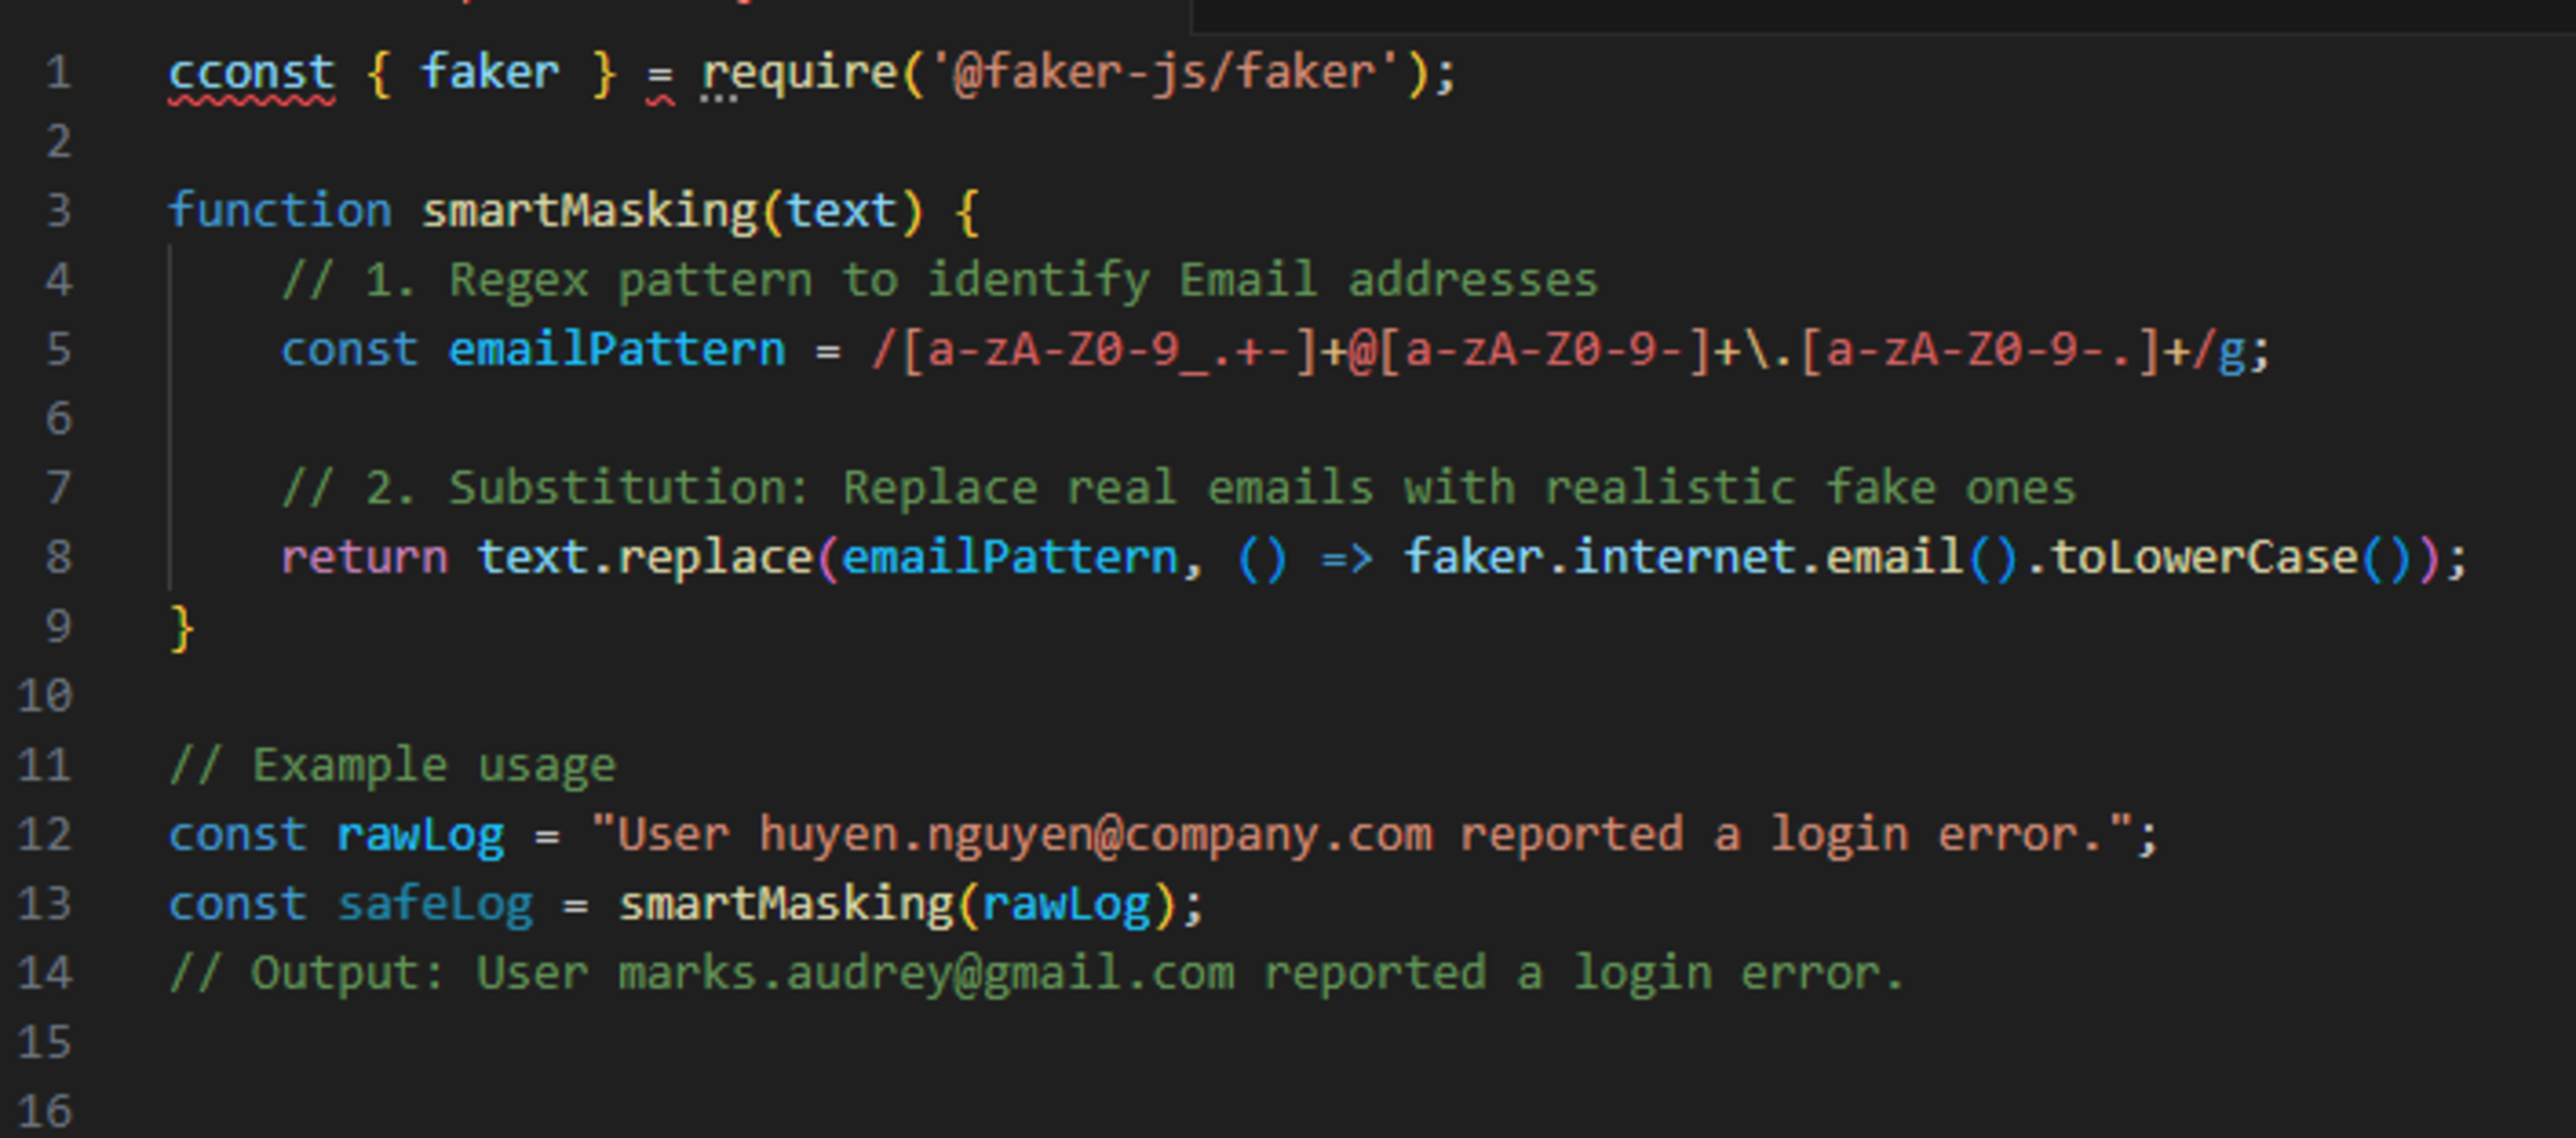Viewport: 2576px width, 1138px height.
Task: Click the 'return' keyword
Action: (x=364, y=557)
